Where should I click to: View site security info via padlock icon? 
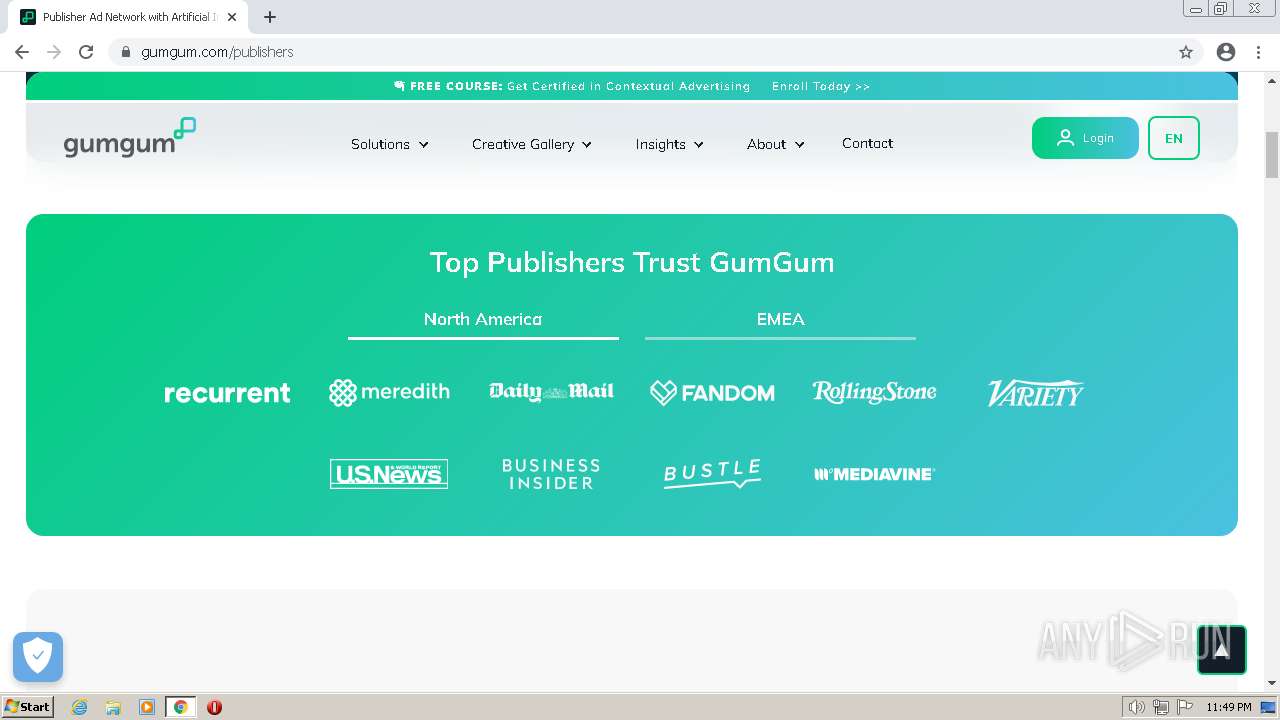126,52
